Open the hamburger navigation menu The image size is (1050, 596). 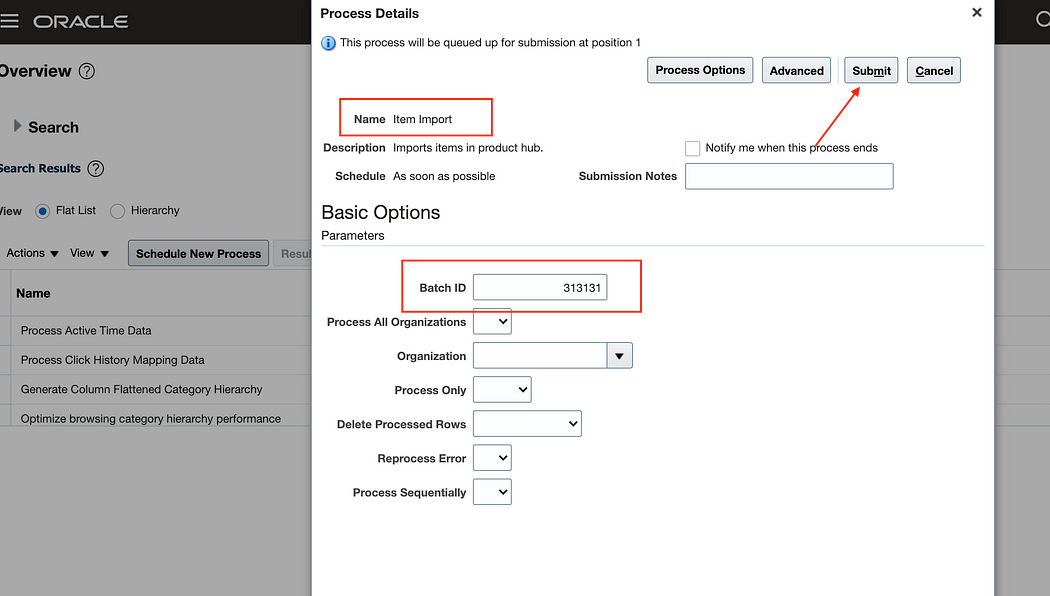[x=9, y=21]
